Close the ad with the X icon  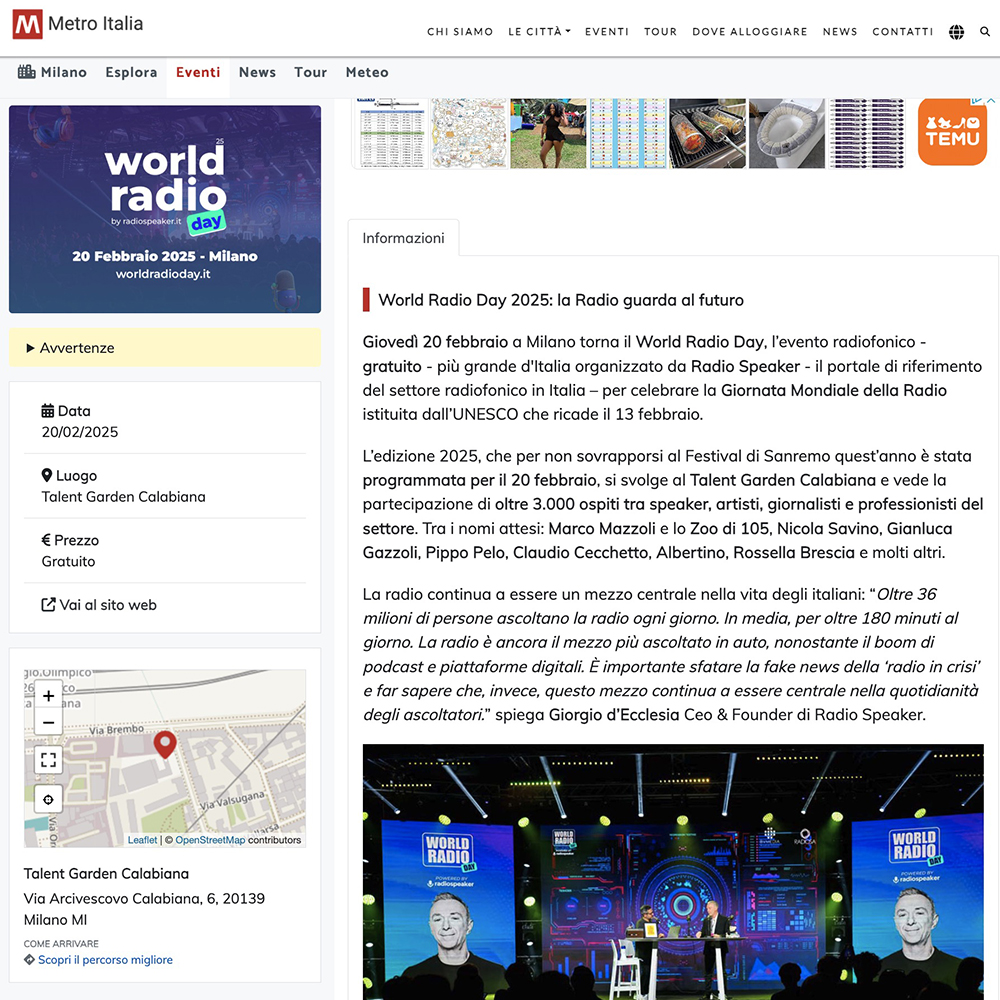pyautogui.click(x=991, y=100)
